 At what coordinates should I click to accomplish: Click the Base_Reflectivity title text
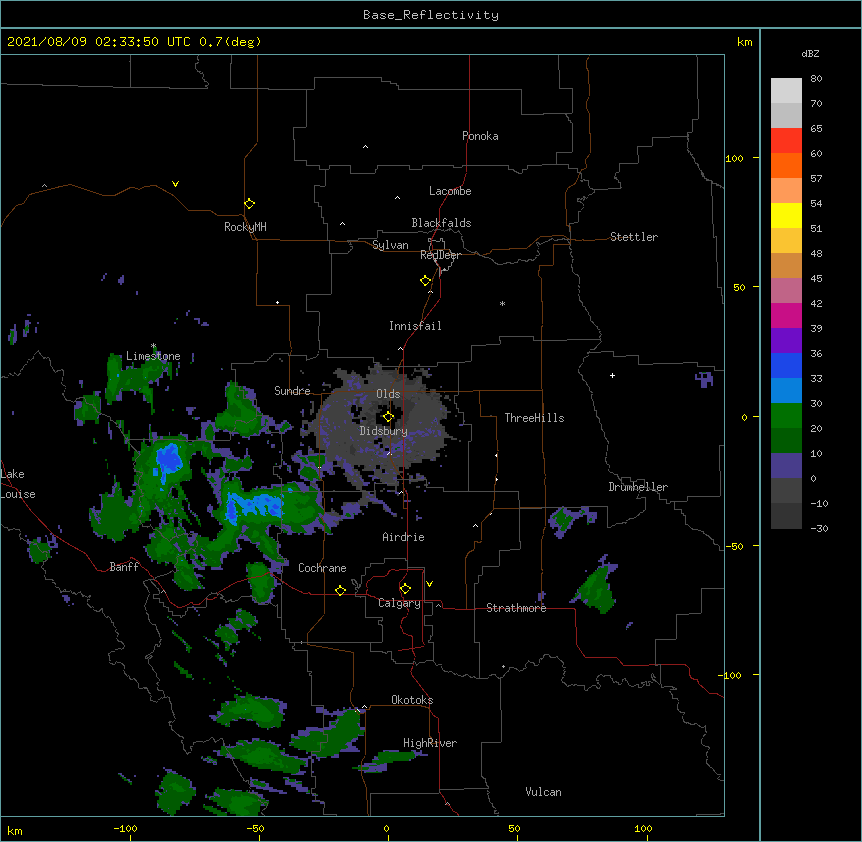pyautogui.click(x=431, y=15)
